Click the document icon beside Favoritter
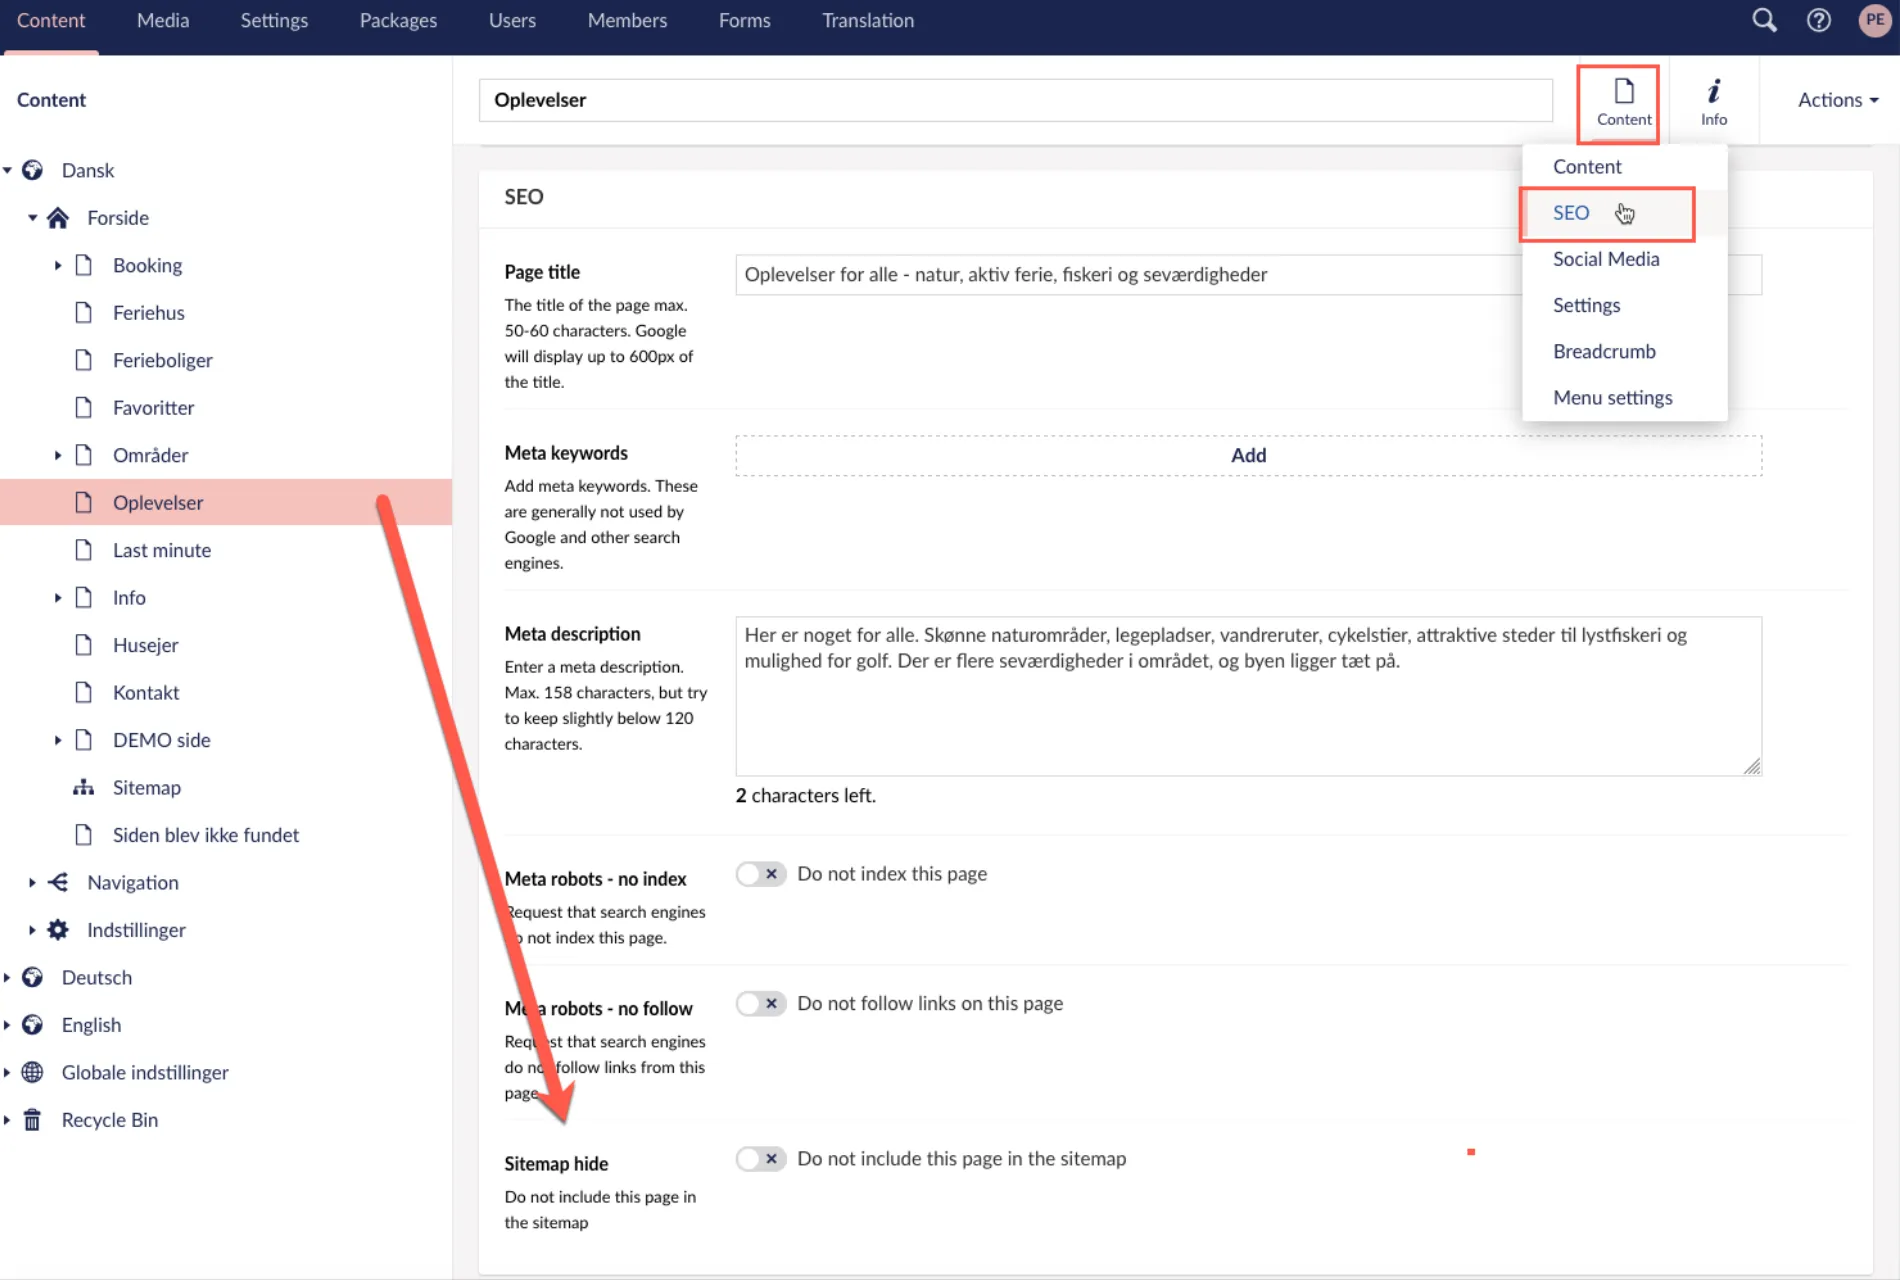 [84, 407]
